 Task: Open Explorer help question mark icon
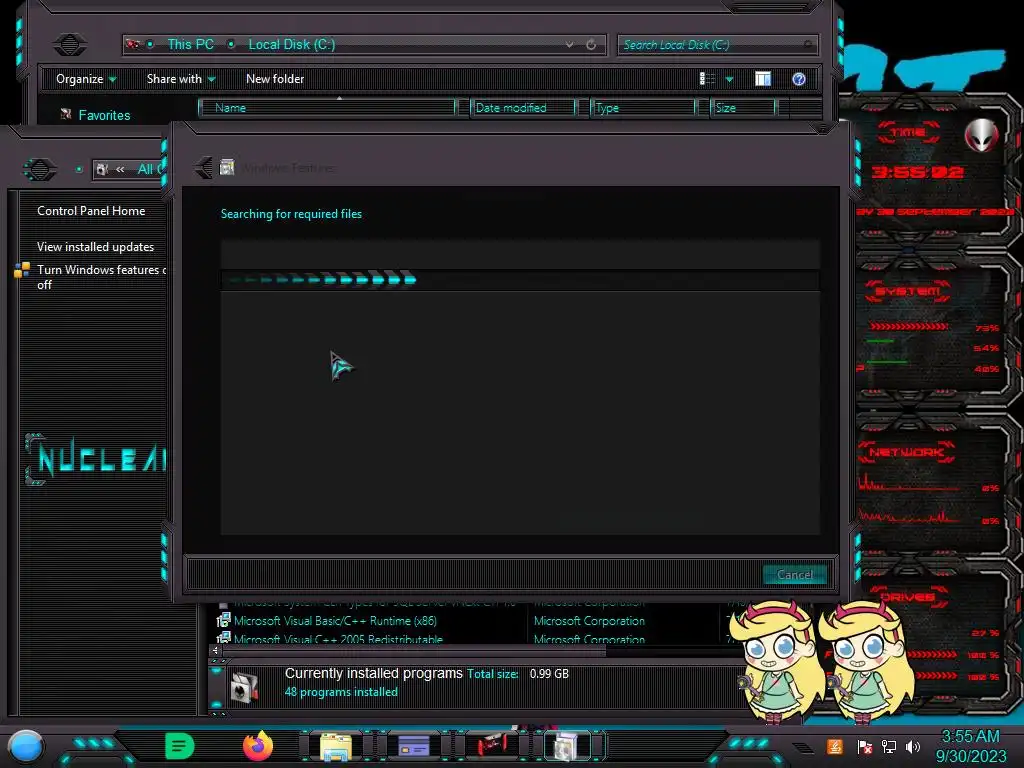[799, 79]
